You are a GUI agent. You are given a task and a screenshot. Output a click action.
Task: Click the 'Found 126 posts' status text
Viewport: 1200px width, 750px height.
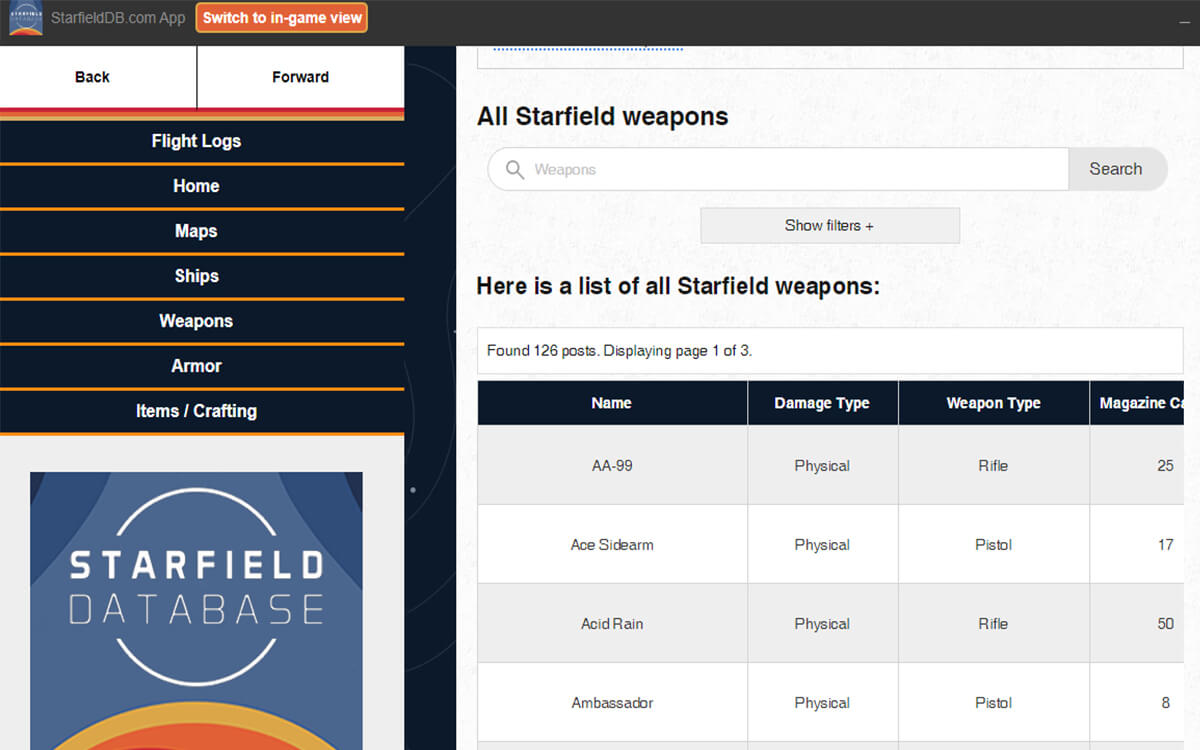(619, 351)
